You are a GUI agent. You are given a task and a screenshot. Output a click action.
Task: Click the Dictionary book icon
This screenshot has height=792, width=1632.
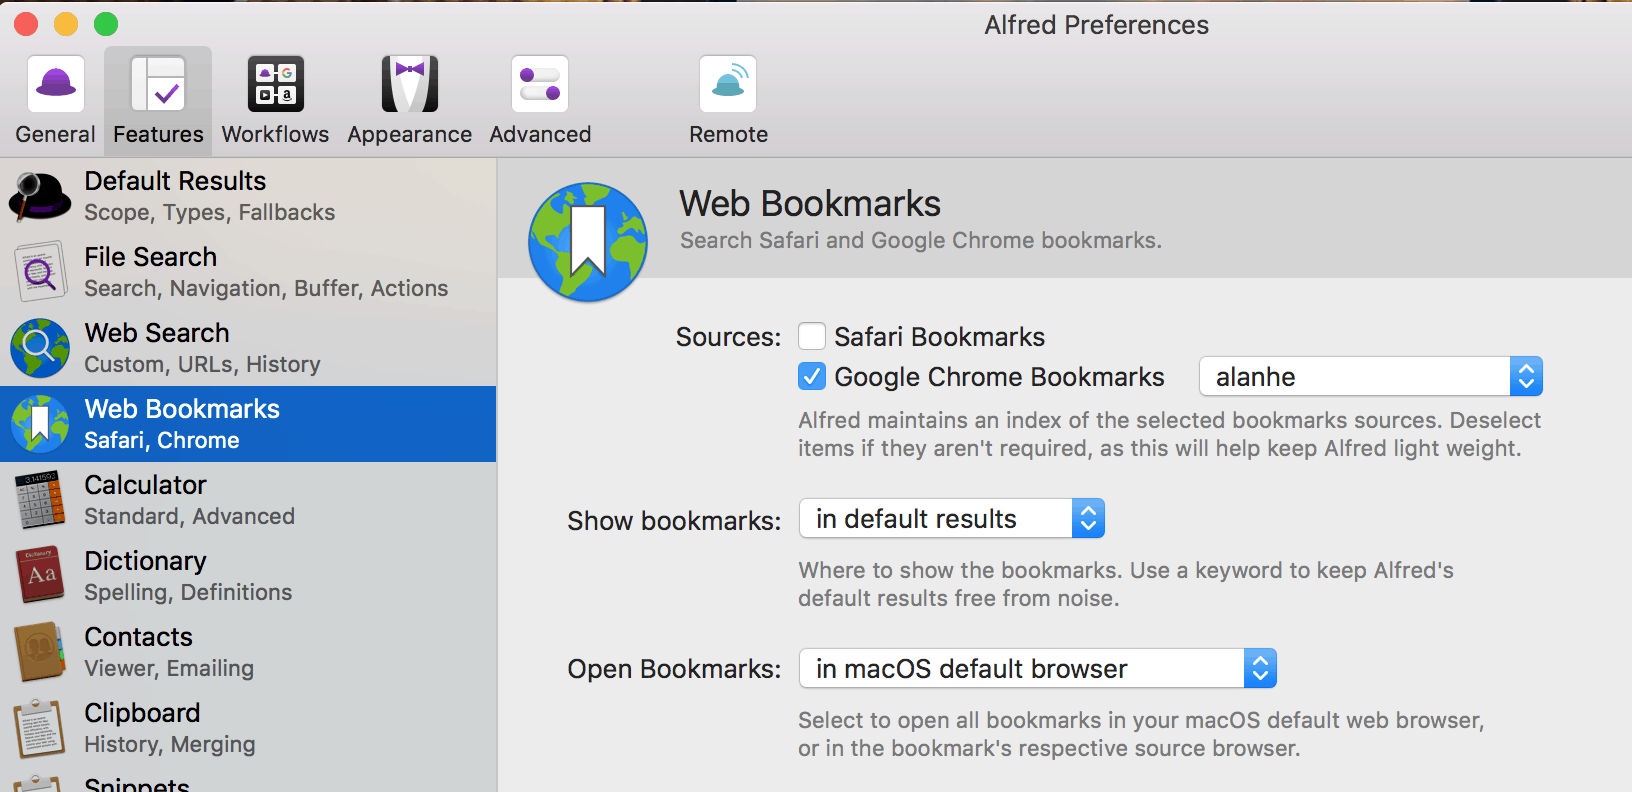click(40, 576)
